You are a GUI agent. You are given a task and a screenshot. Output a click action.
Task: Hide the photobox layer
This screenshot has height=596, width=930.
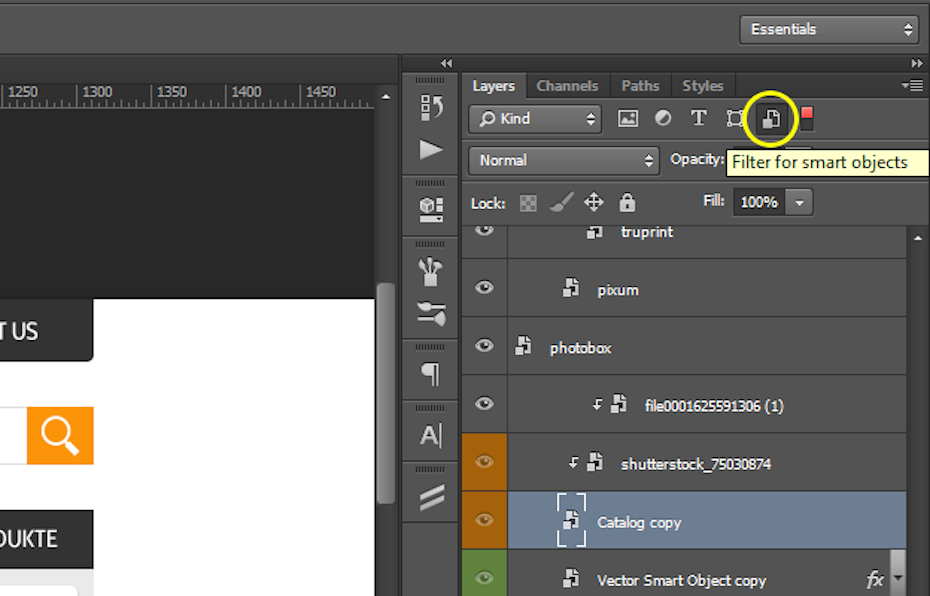[485, 346]
